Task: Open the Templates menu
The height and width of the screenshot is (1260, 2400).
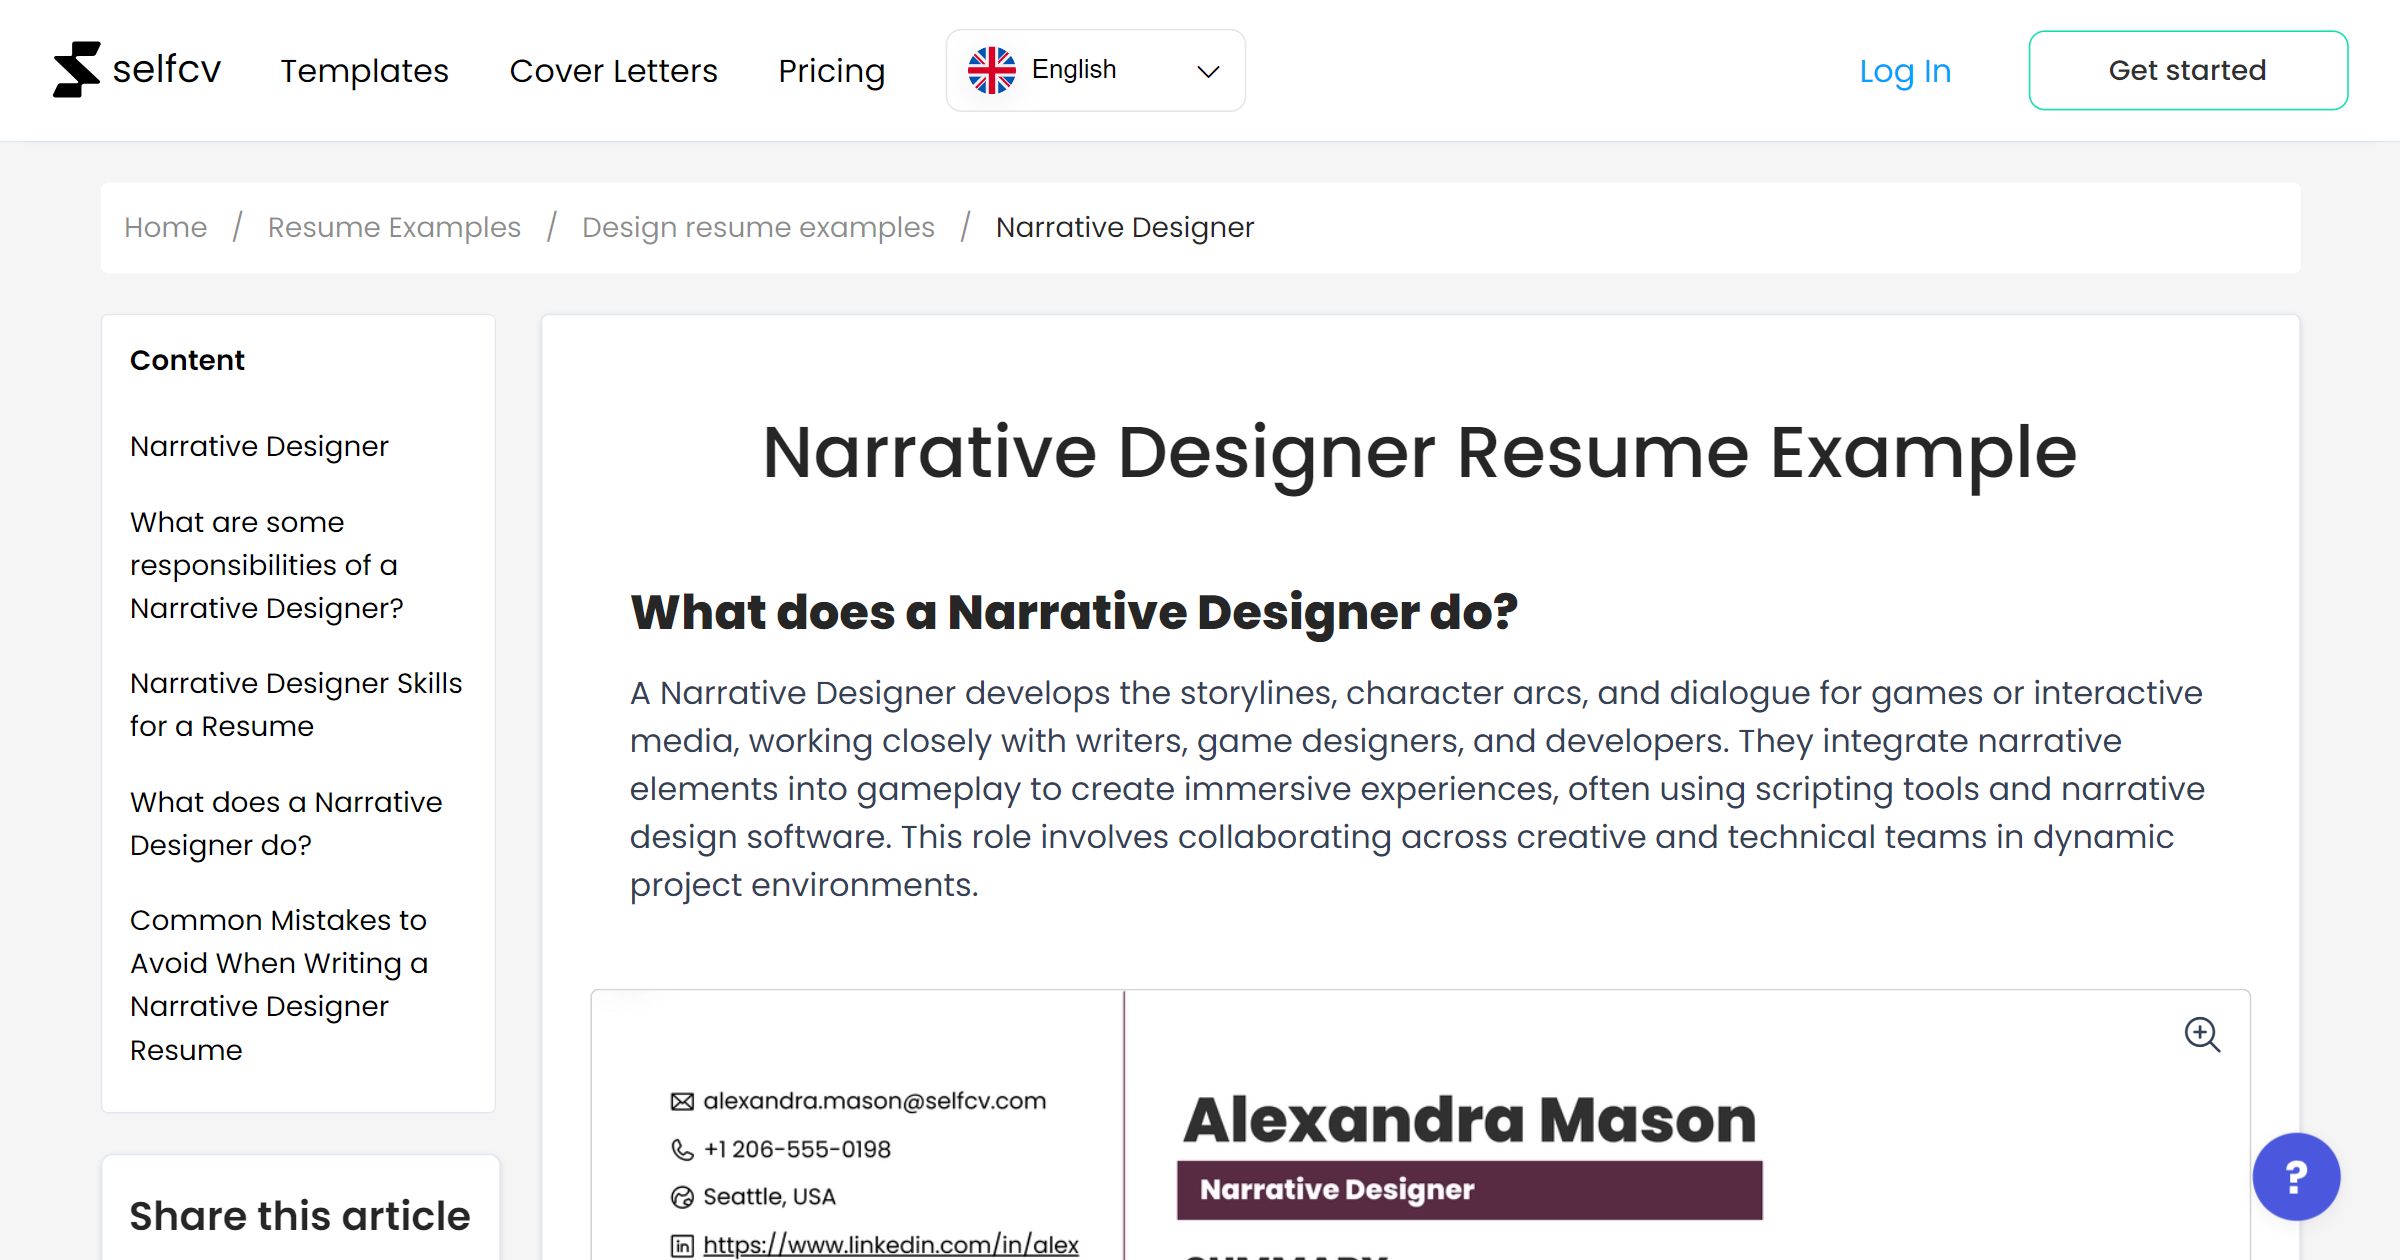Action: pyautogui.click(x=364, y=70)
